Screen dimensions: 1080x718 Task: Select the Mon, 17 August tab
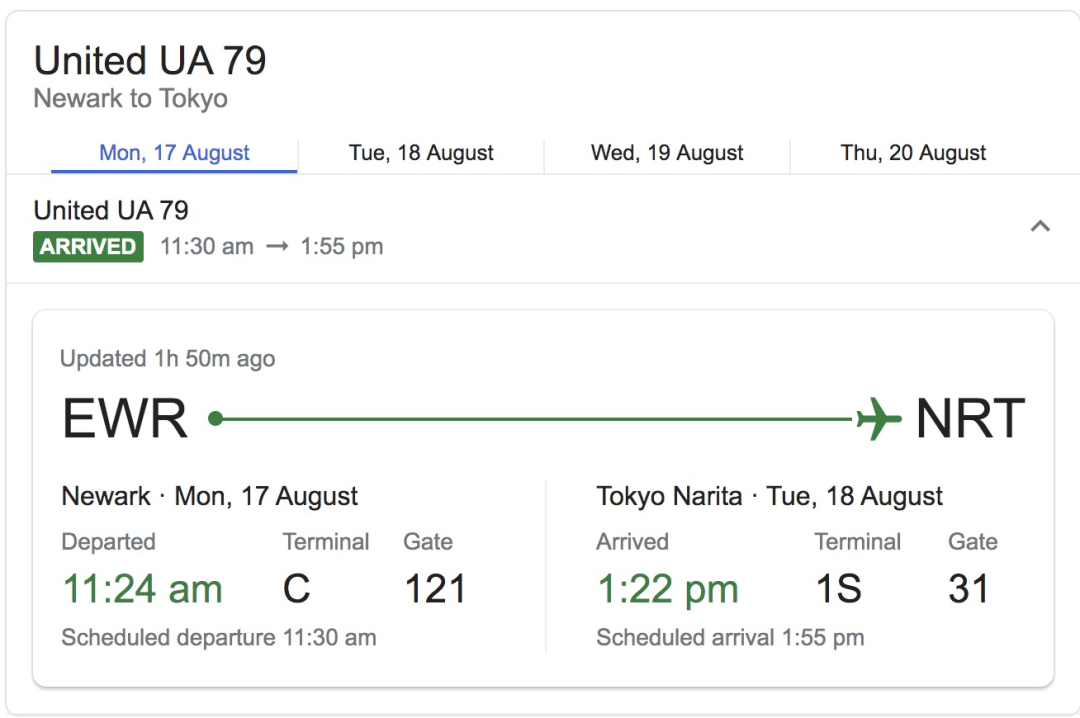tap(174, 153)
